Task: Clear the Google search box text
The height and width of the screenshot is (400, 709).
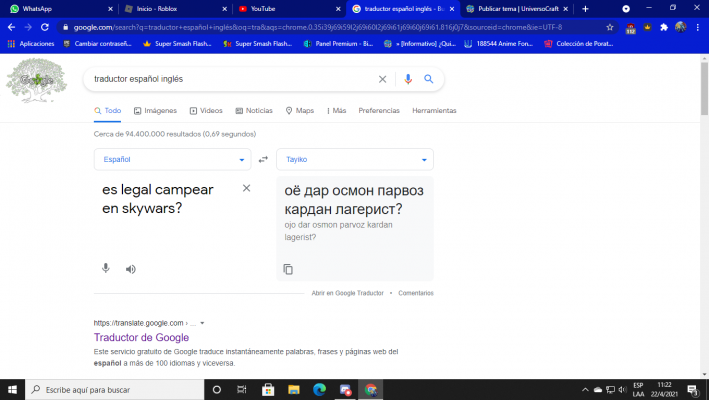Action: 382,79
